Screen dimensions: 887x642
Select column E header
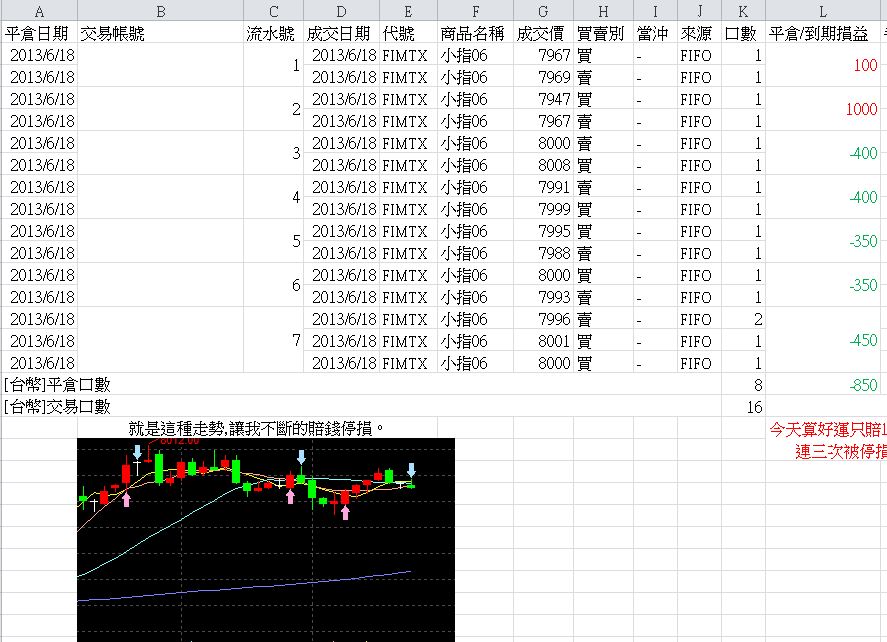(x=408, y=11)
